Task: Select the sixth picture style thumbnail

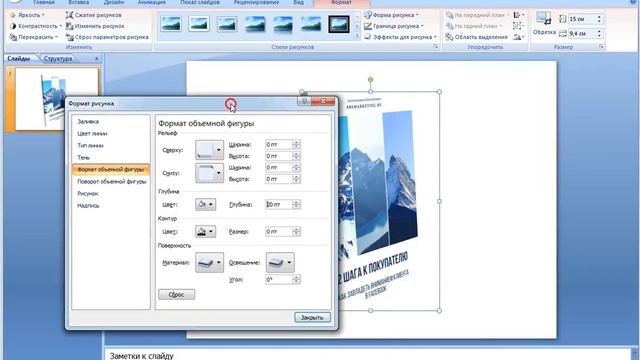Action: [x=311, y=24]
